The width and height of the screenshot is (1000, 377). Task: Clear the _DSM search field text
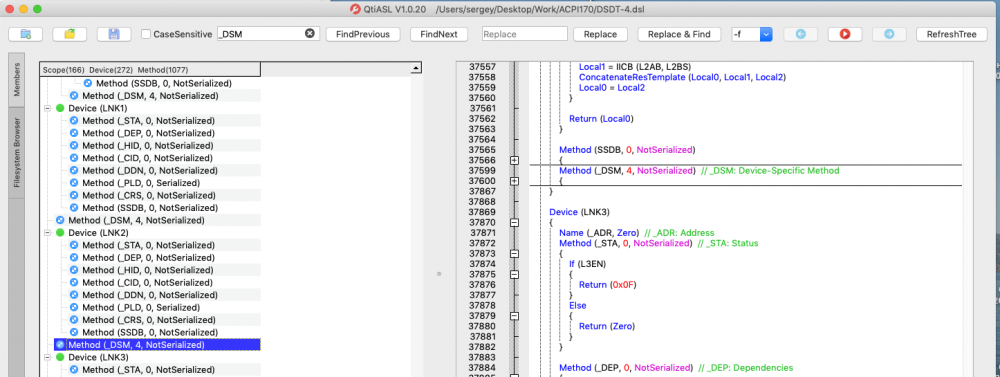coord(310,34)
